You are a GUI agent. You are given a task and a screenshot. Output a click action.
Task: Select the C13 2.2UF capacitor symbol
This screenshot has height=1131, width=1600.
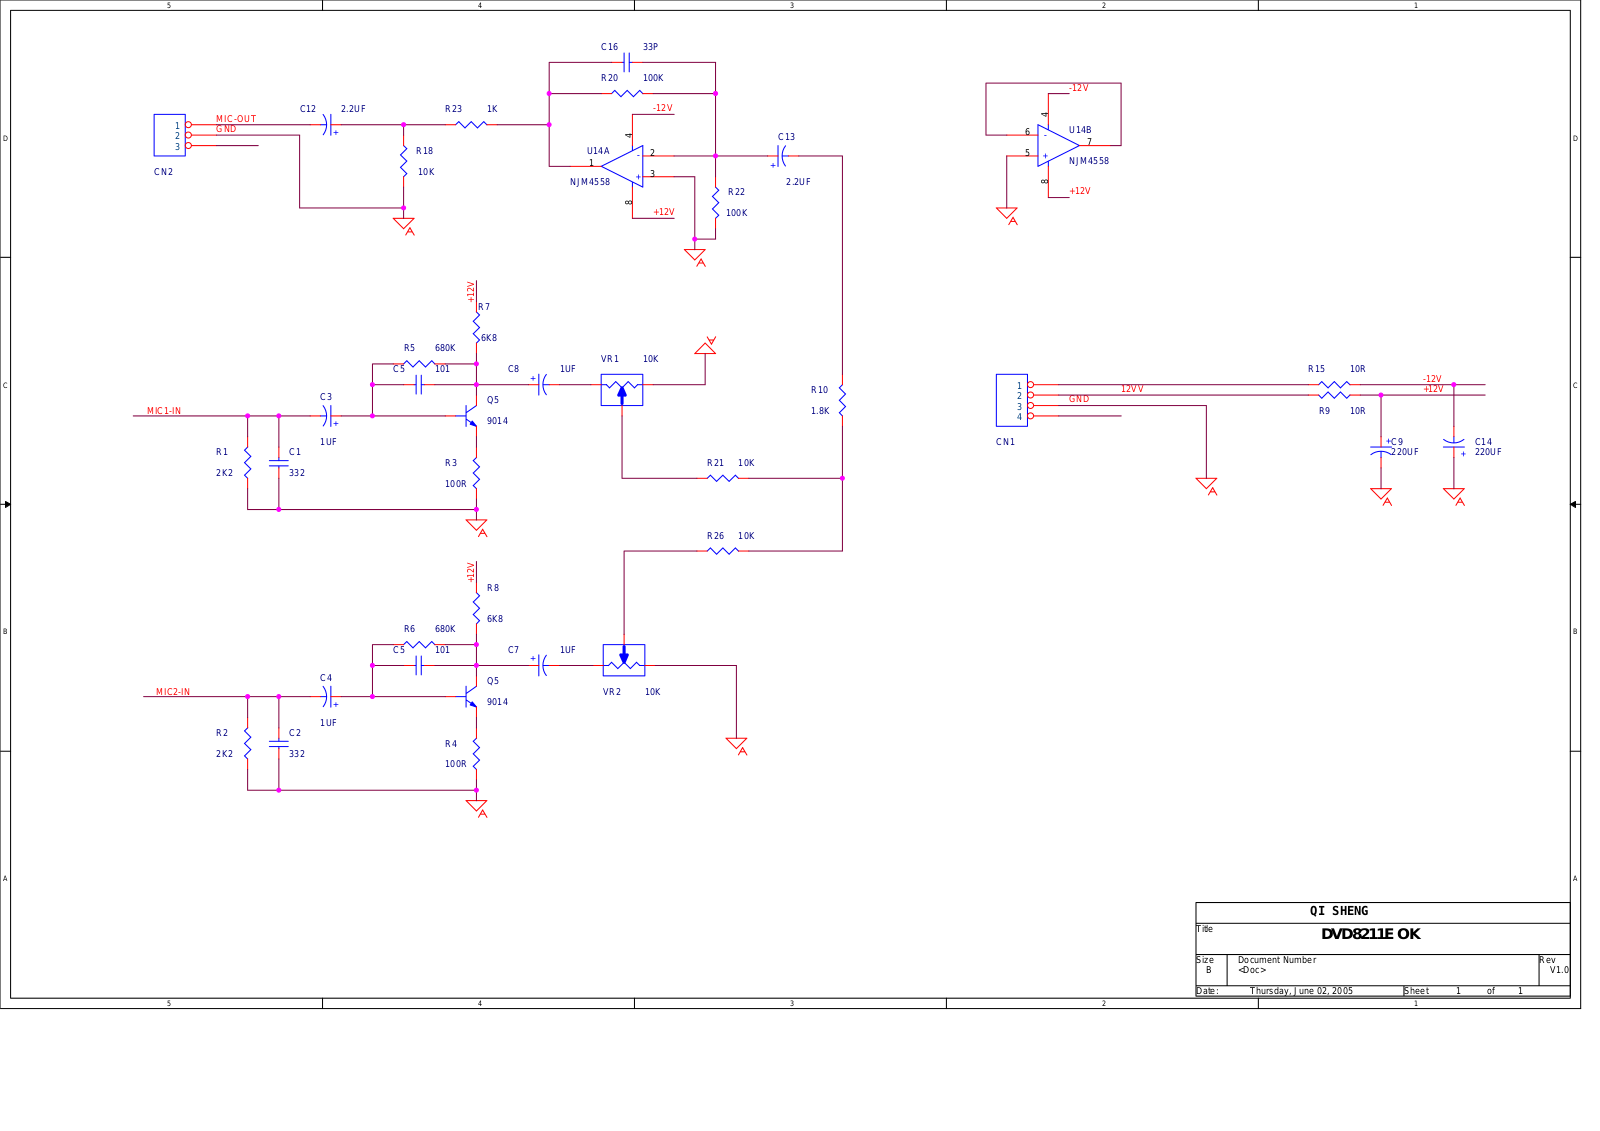point(780,156)
